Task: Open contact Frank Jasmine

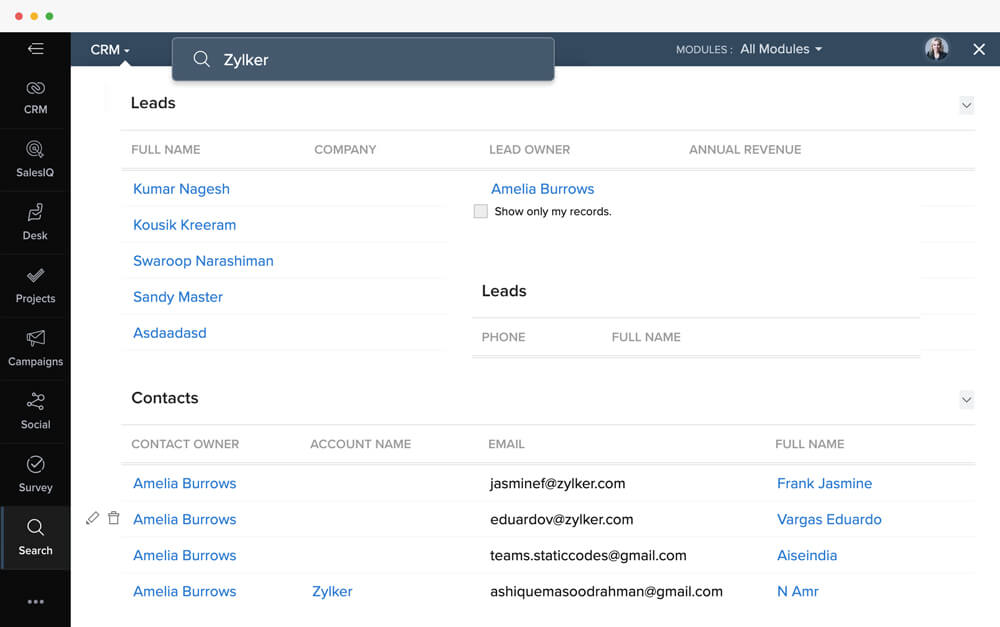Action: coord(824,483)
